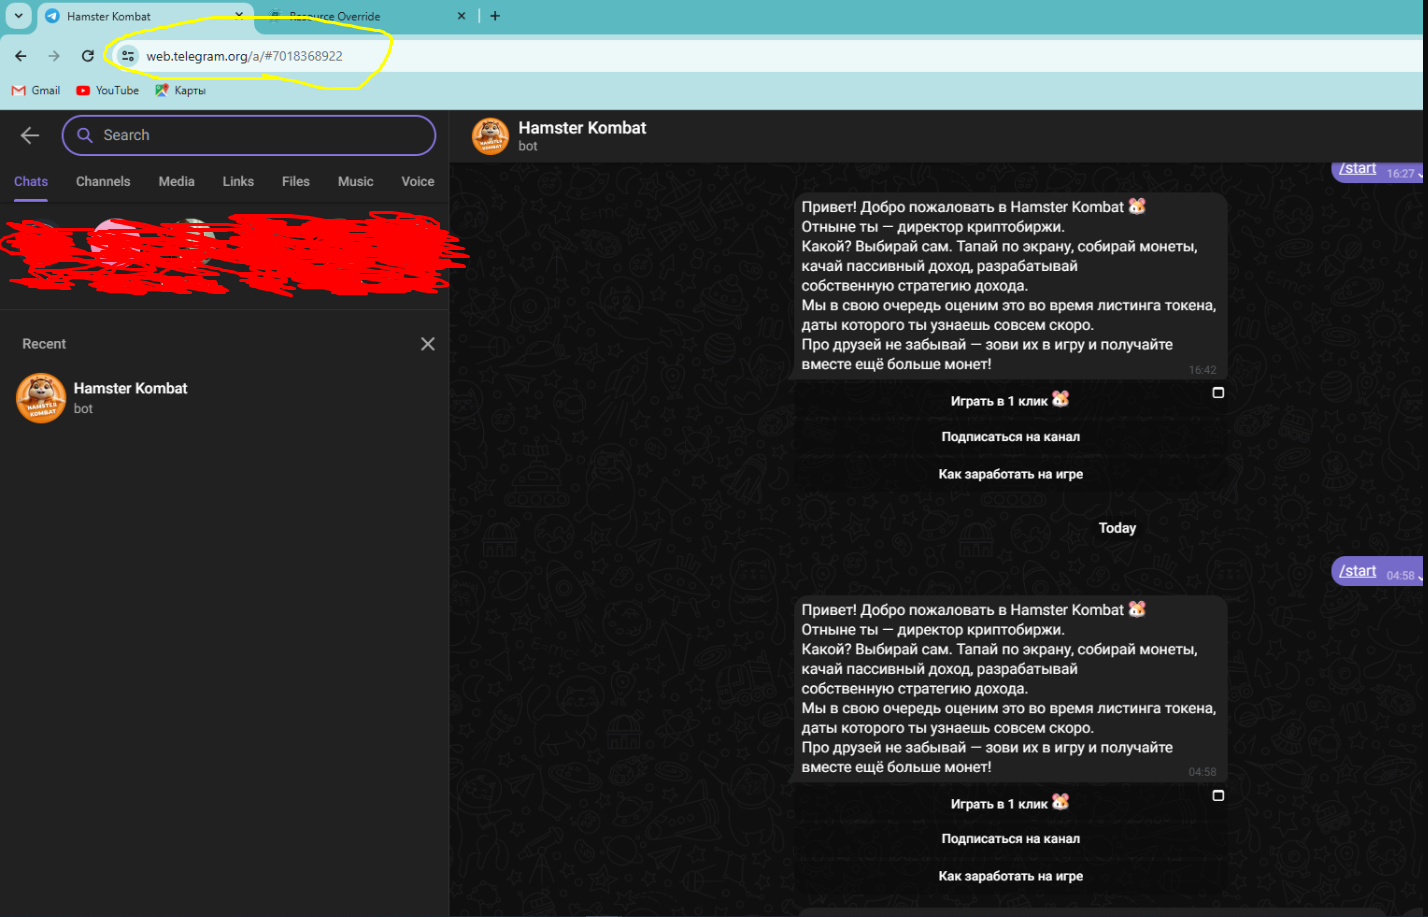Click the Hamster Kombat title in chat header
The height and width of the screenshot is (917, 1428).
point(582,128)
